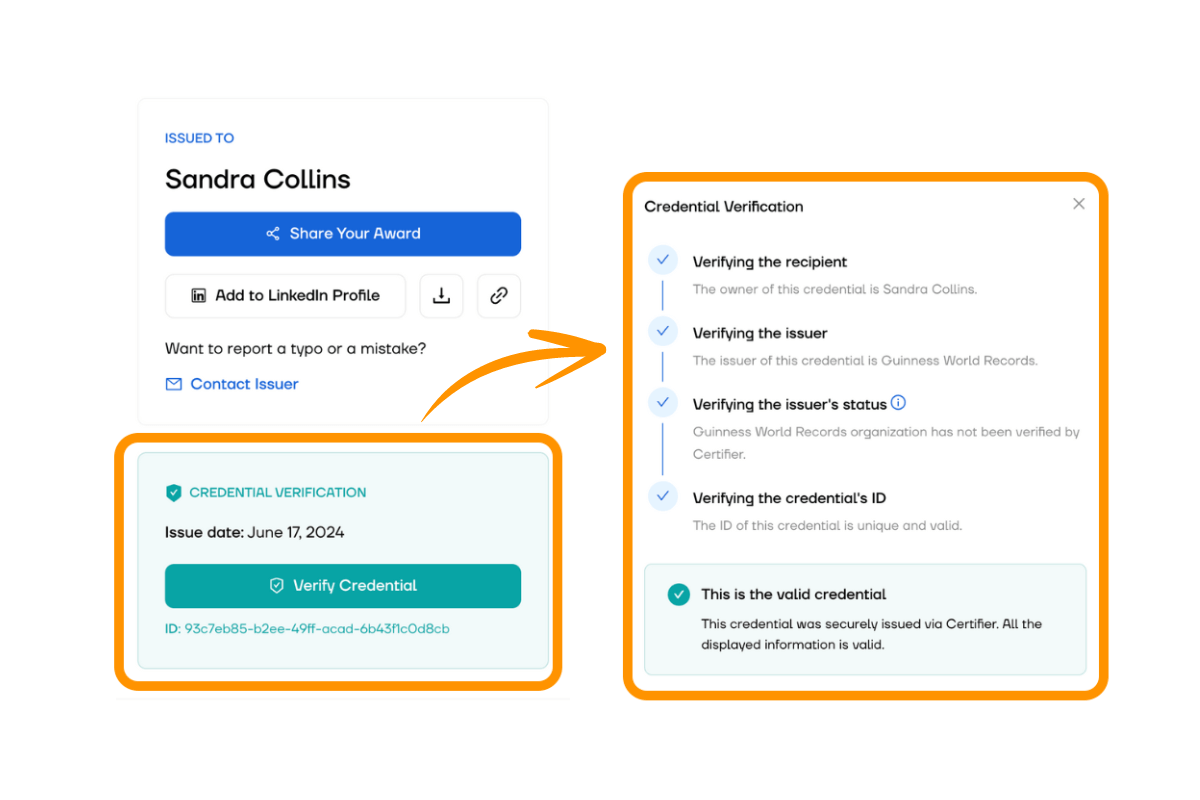
Task: Click 'The owner of this credential' description
Action: tap(835, 289)
